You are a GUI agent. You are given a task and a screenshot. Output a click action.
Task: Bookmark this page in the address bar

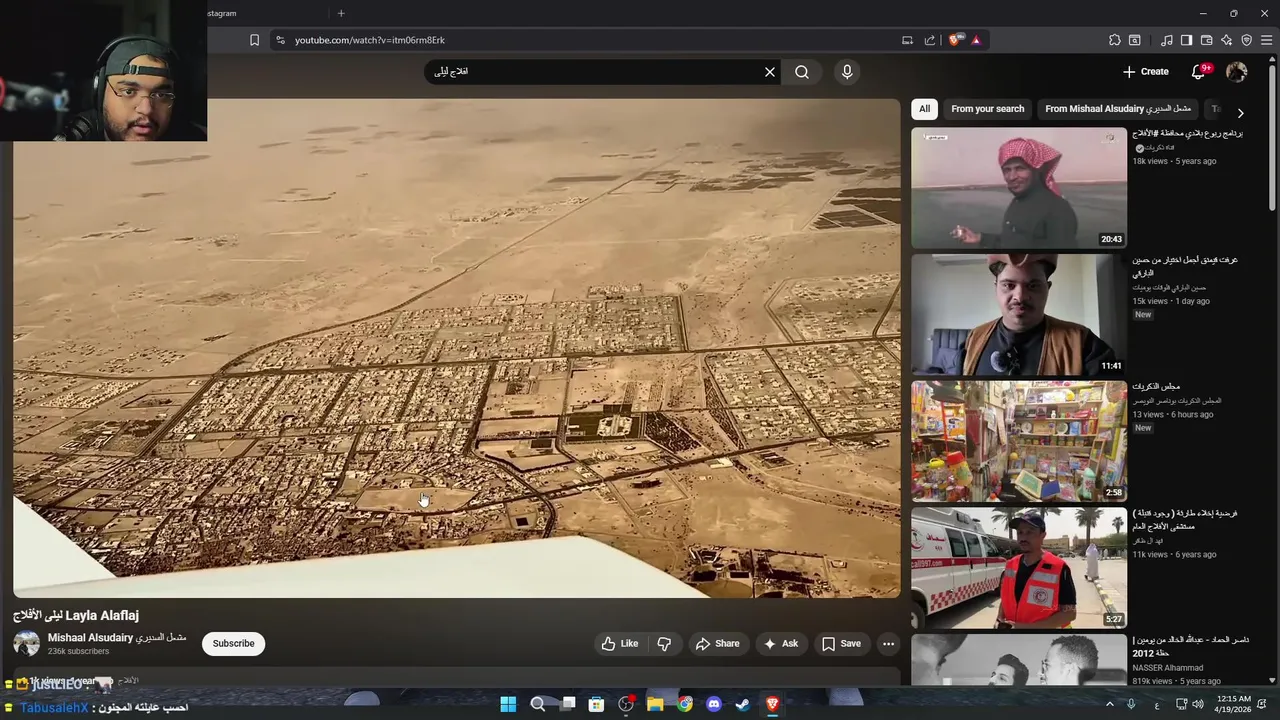tap(254, 40)
